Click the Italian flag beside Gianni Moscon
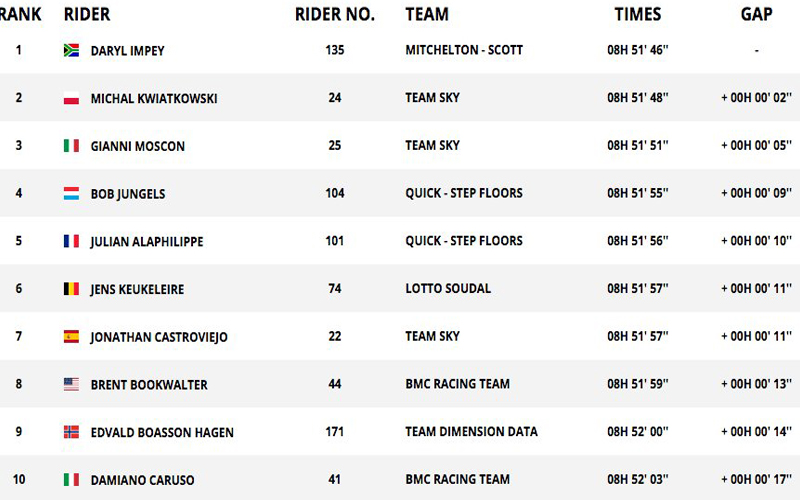The image size is (800, 500). (x=71, y=145)
